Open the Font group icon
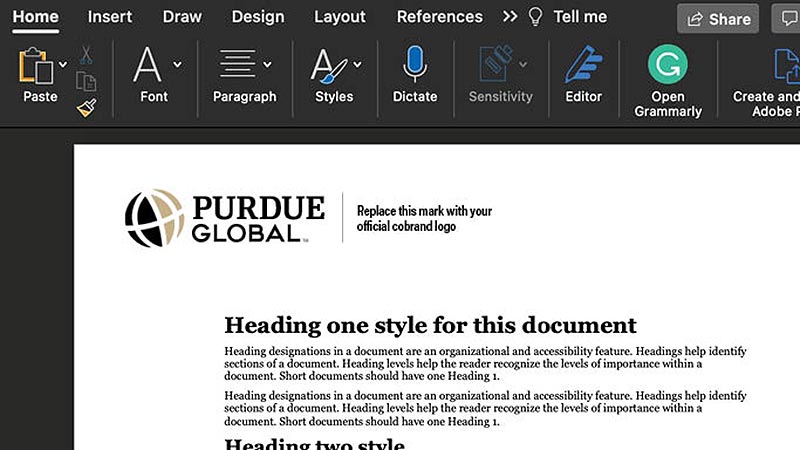This screenshot has width=800, height=450. [147, 65]
